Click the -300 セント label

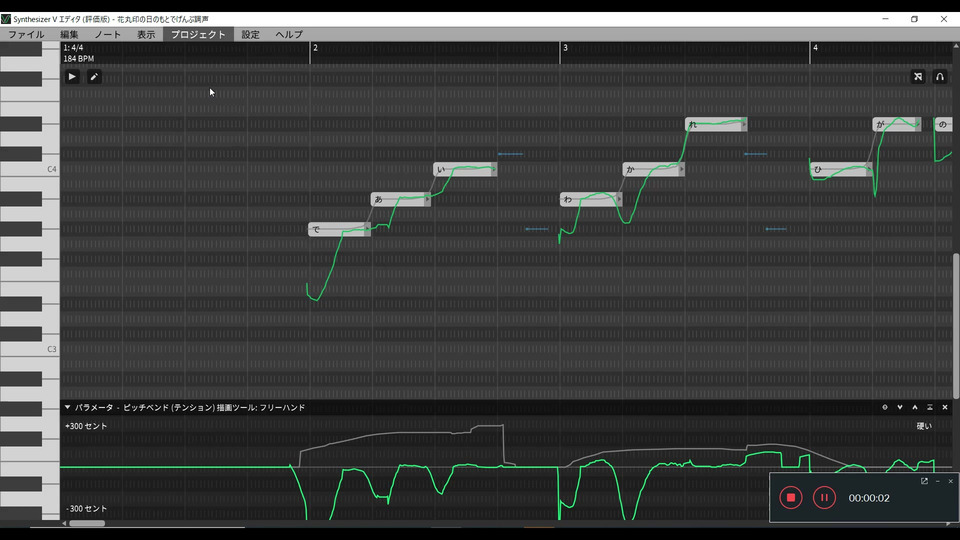pos(86,509)
